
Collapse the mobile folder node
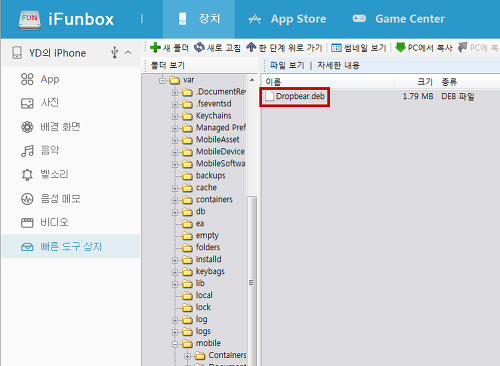(175, 344)
